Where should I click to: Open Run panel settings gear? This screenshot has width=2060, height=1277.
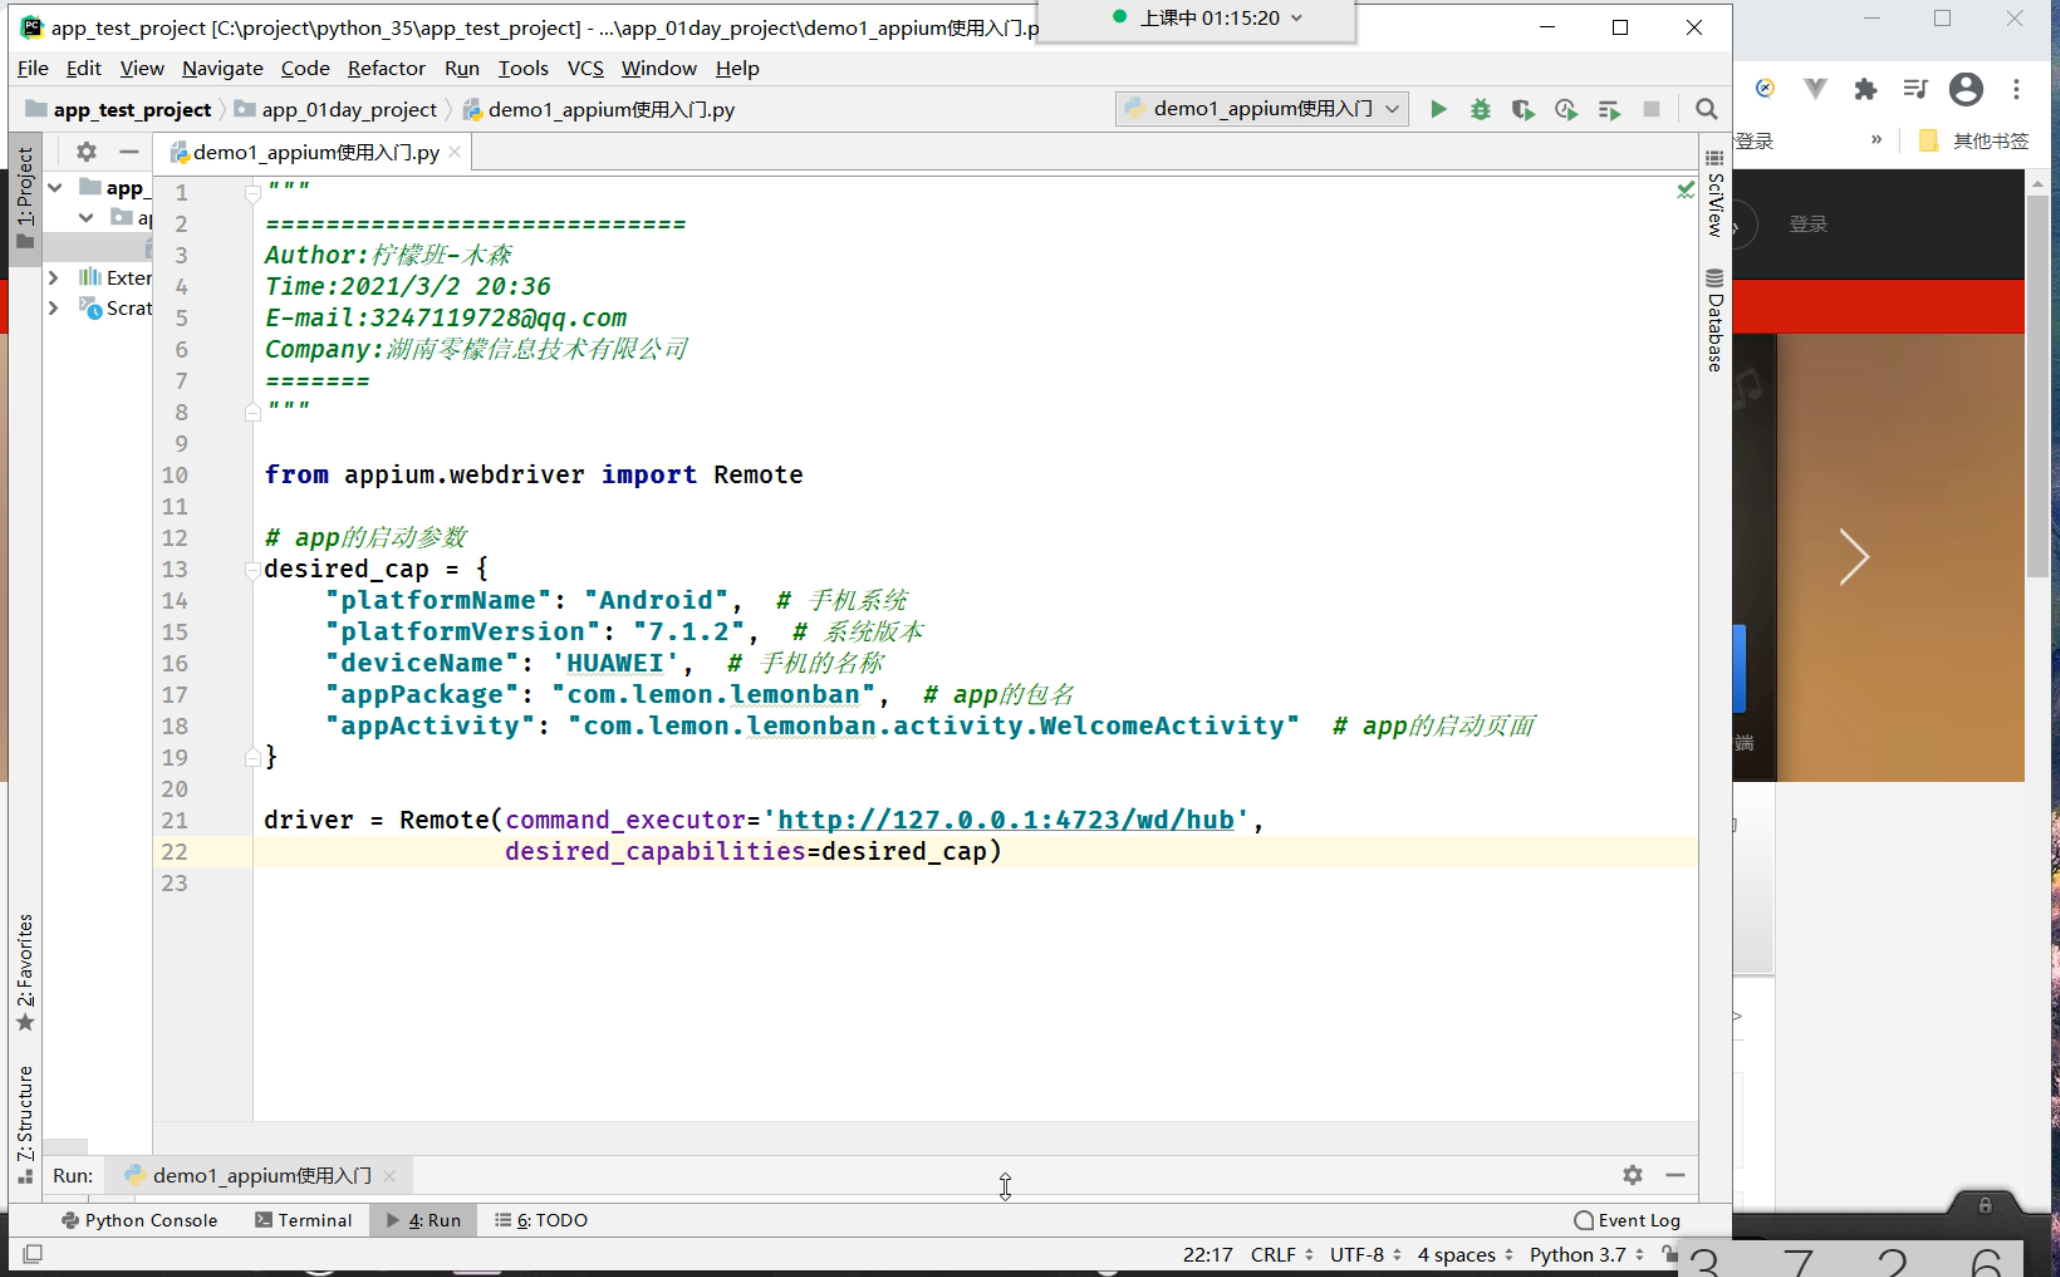click(x=1632, y=1175)
